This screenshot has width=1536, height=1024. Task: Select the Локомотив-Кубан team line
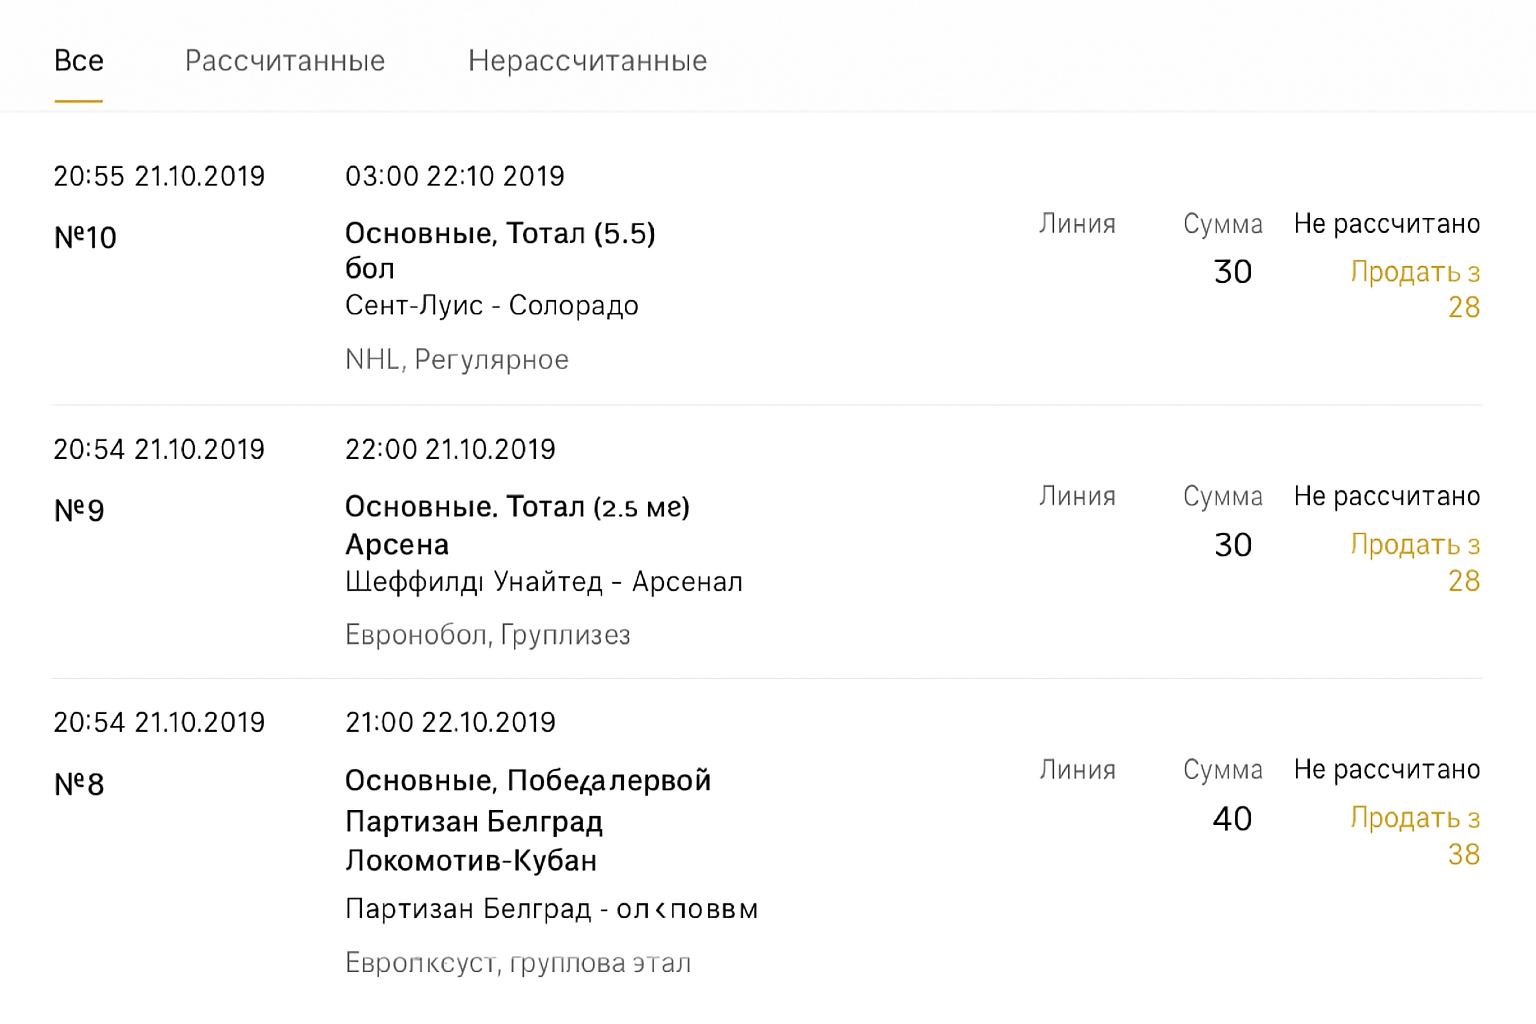tap(471, 861)
